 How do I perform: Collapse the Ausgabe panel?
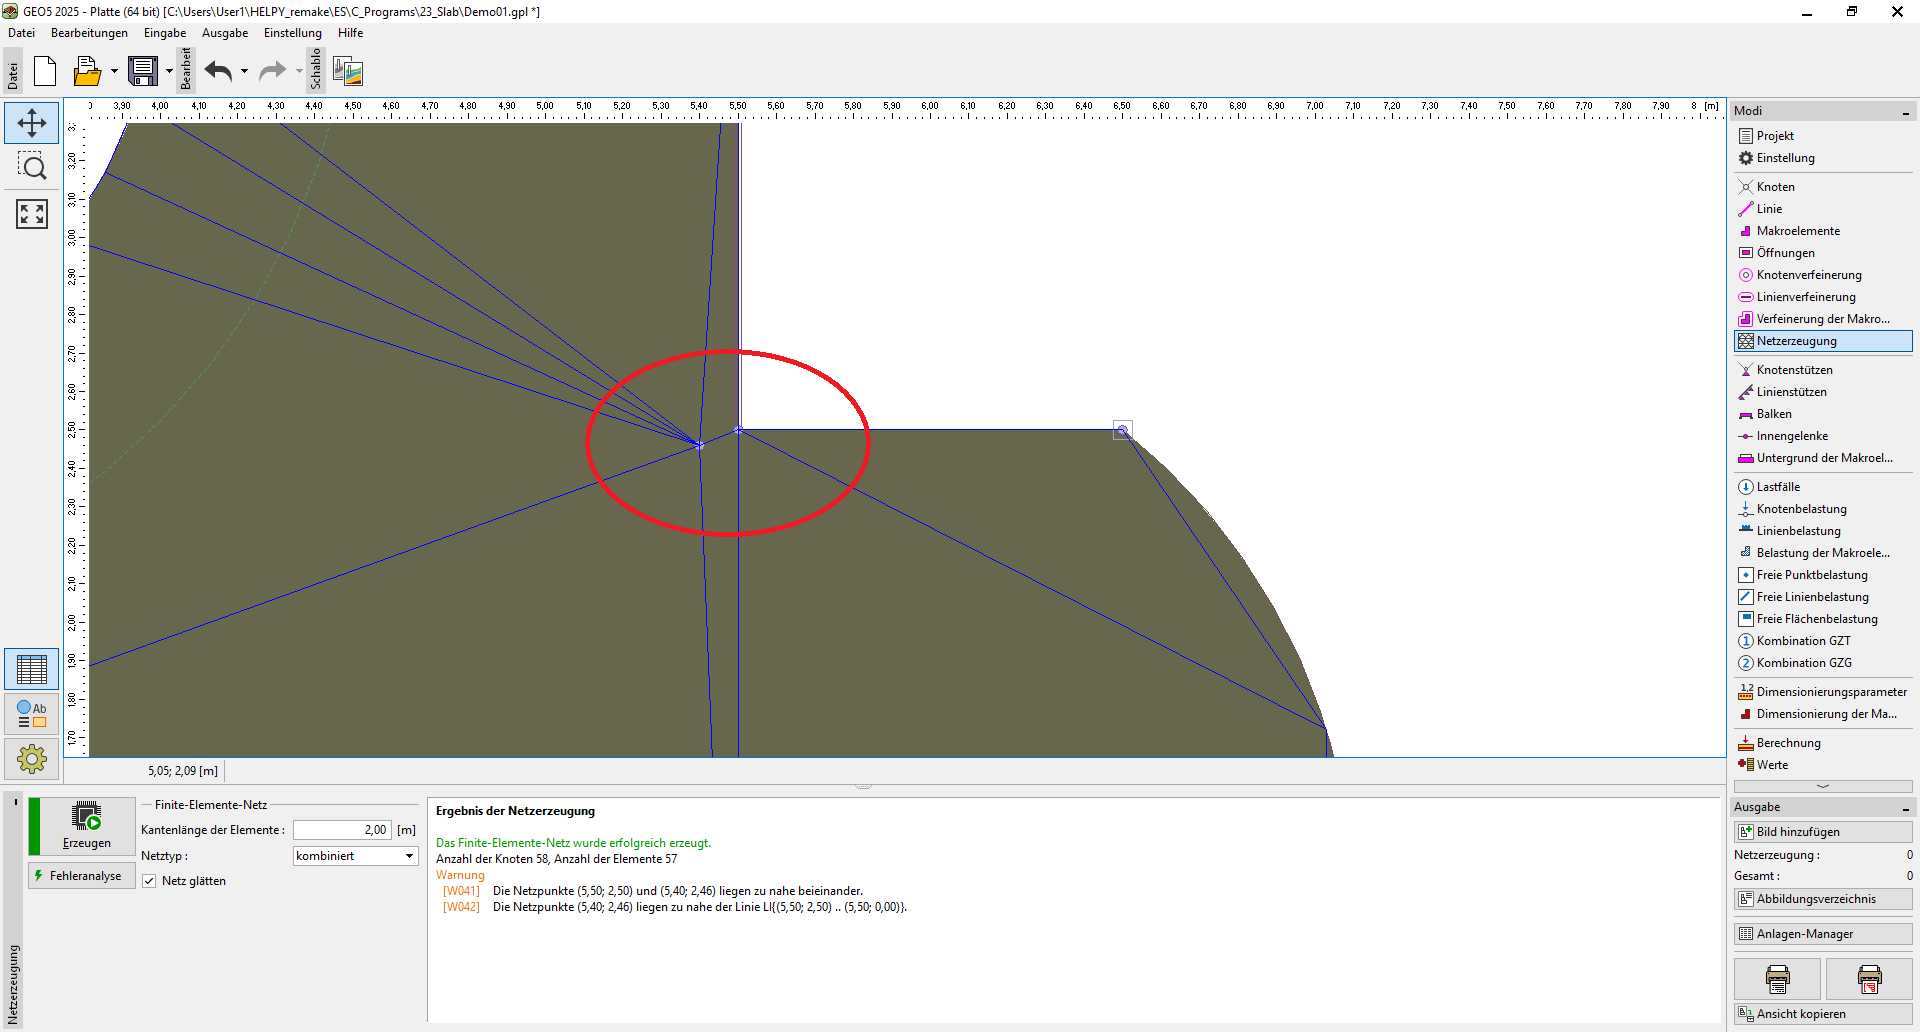pyautogui.click(x=1905, y=808)
